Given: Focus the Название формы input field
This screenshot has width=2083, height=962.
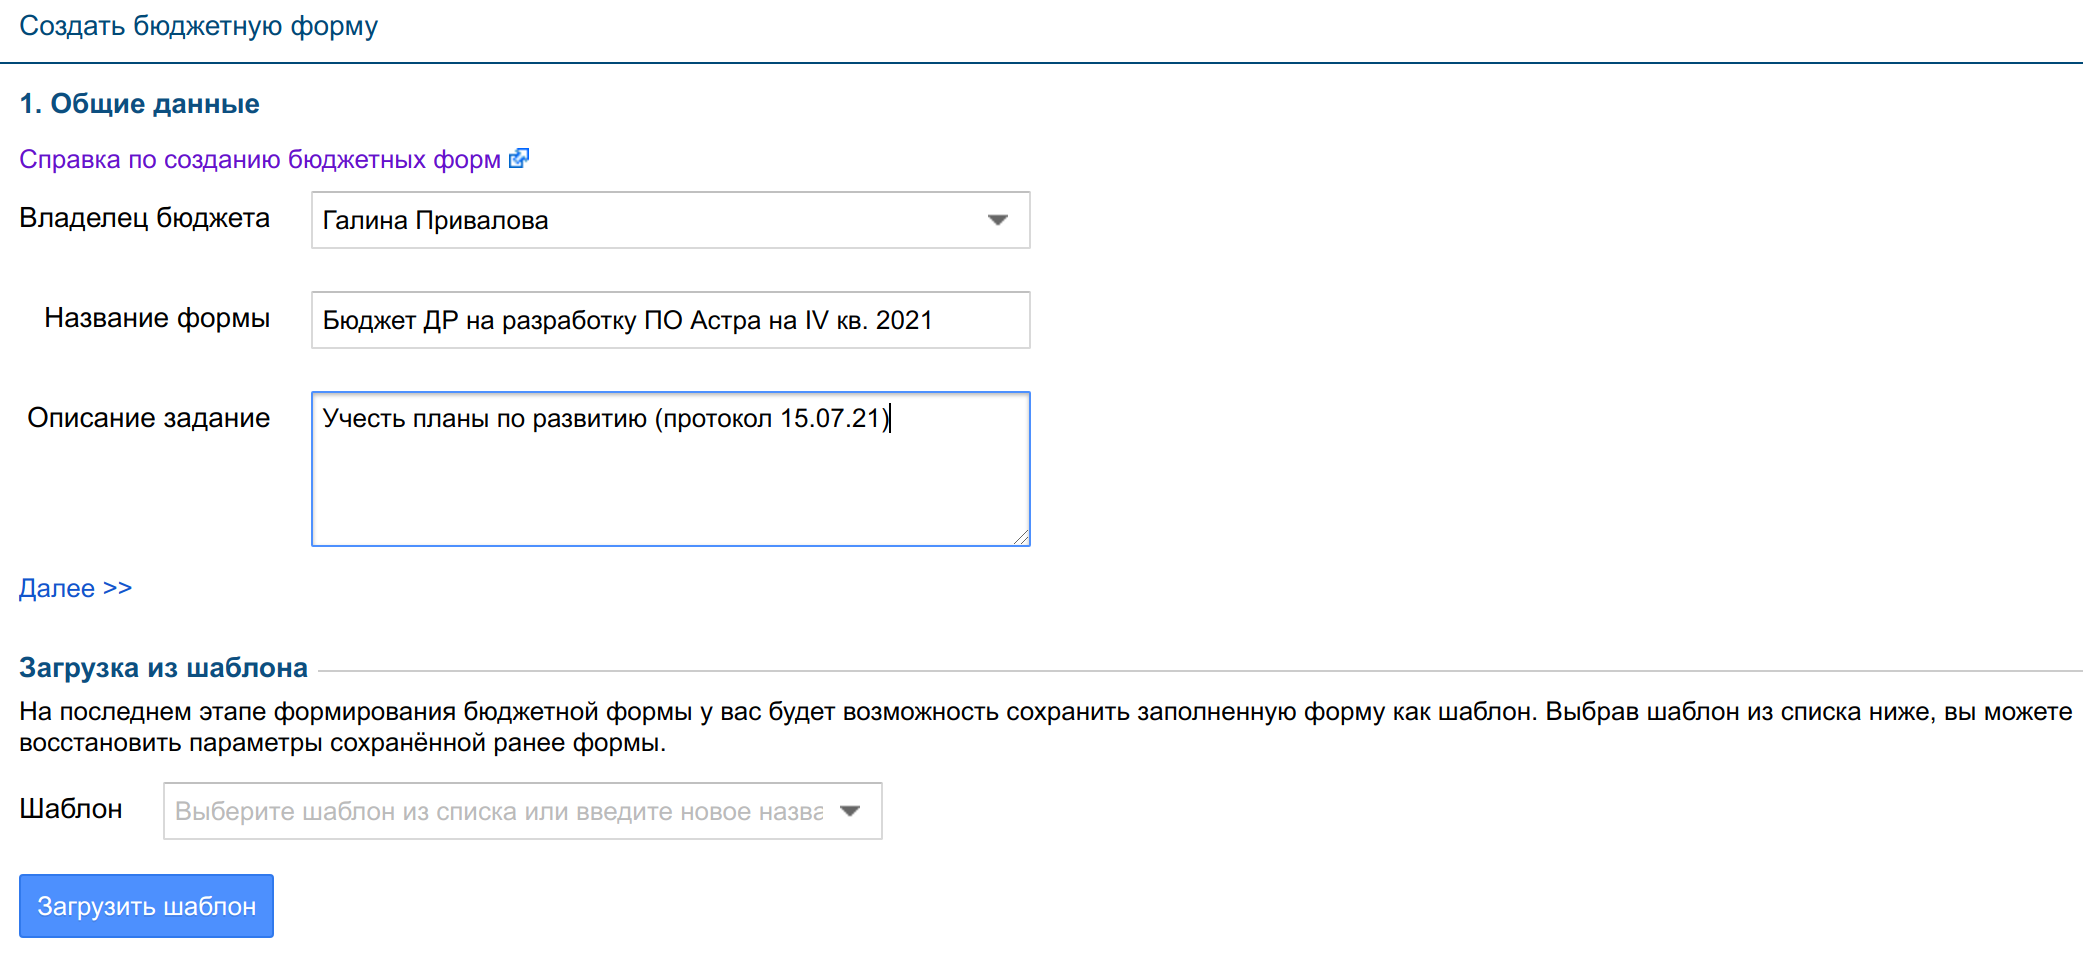Looking at the screenshot, I should point(670,320).
